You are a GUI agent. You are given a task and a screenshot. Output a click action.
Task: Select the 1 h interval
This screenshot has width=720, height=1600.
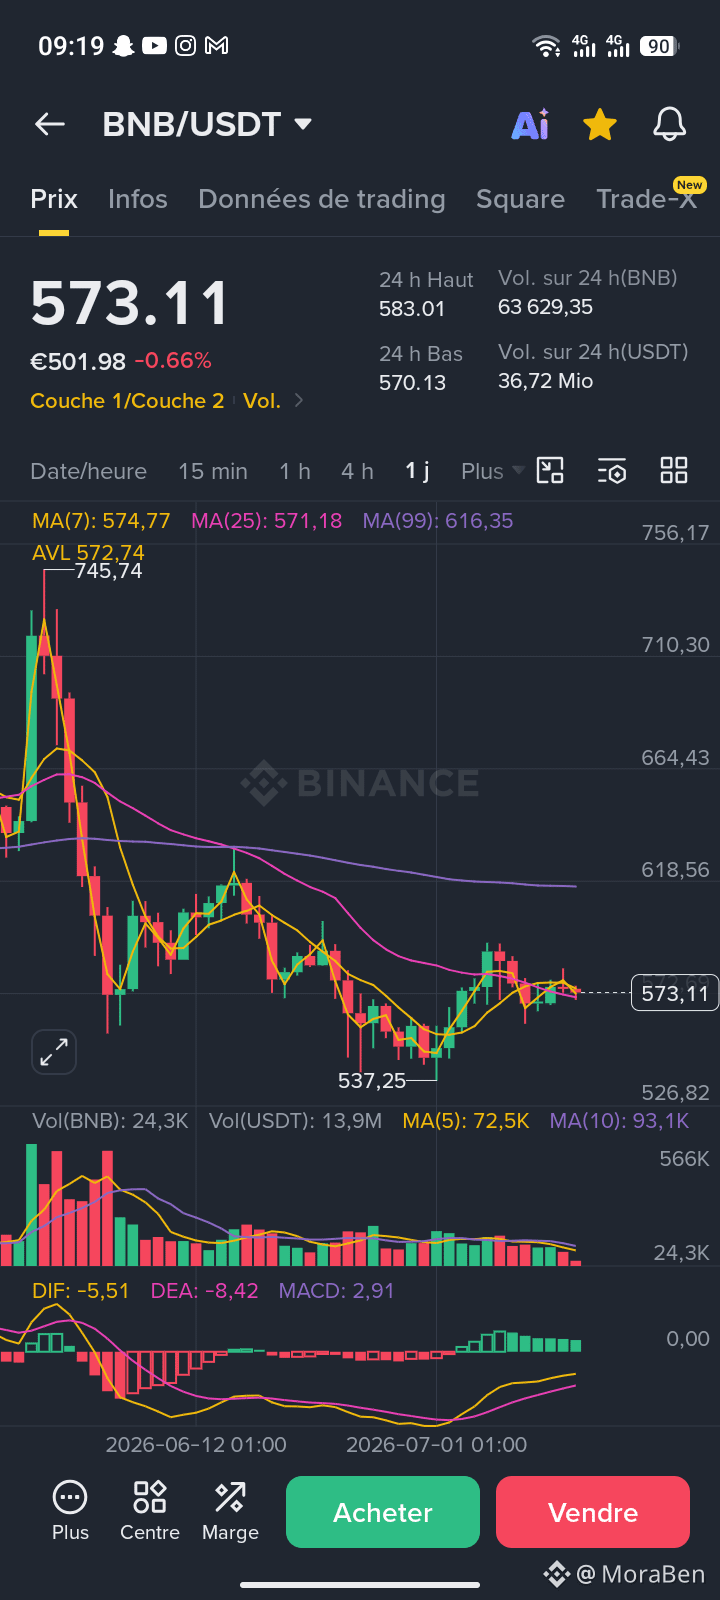point(295,471)
